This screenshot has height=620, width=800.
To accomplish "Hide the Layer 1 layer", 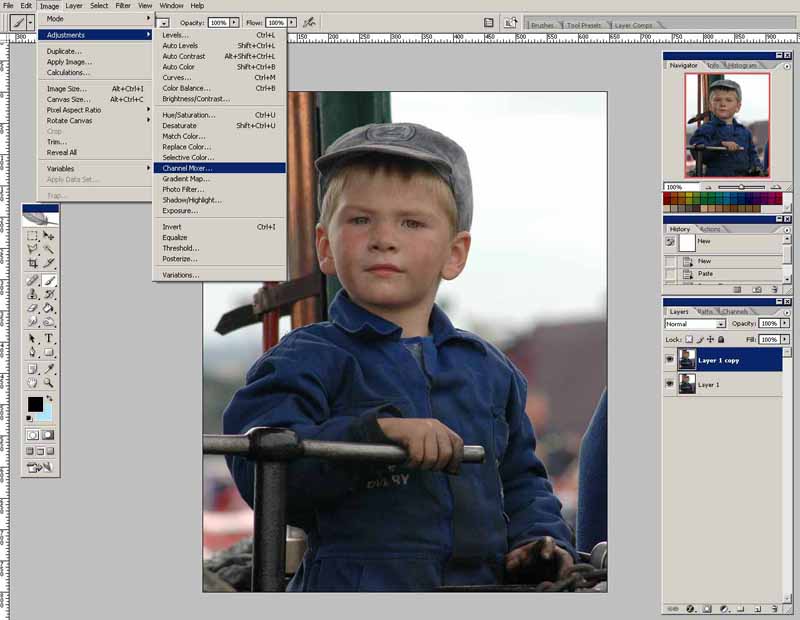I will 670,384.
